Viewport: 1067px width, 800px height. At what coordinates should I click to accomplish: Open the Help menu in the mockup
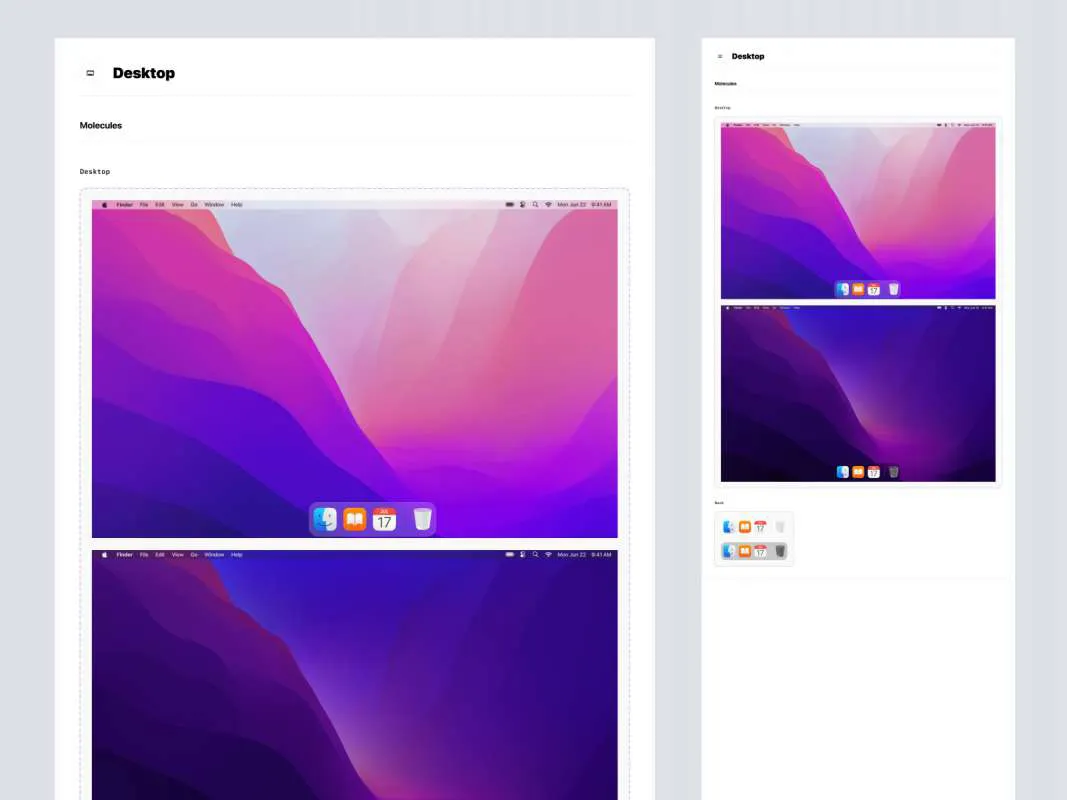click(236, 205)
